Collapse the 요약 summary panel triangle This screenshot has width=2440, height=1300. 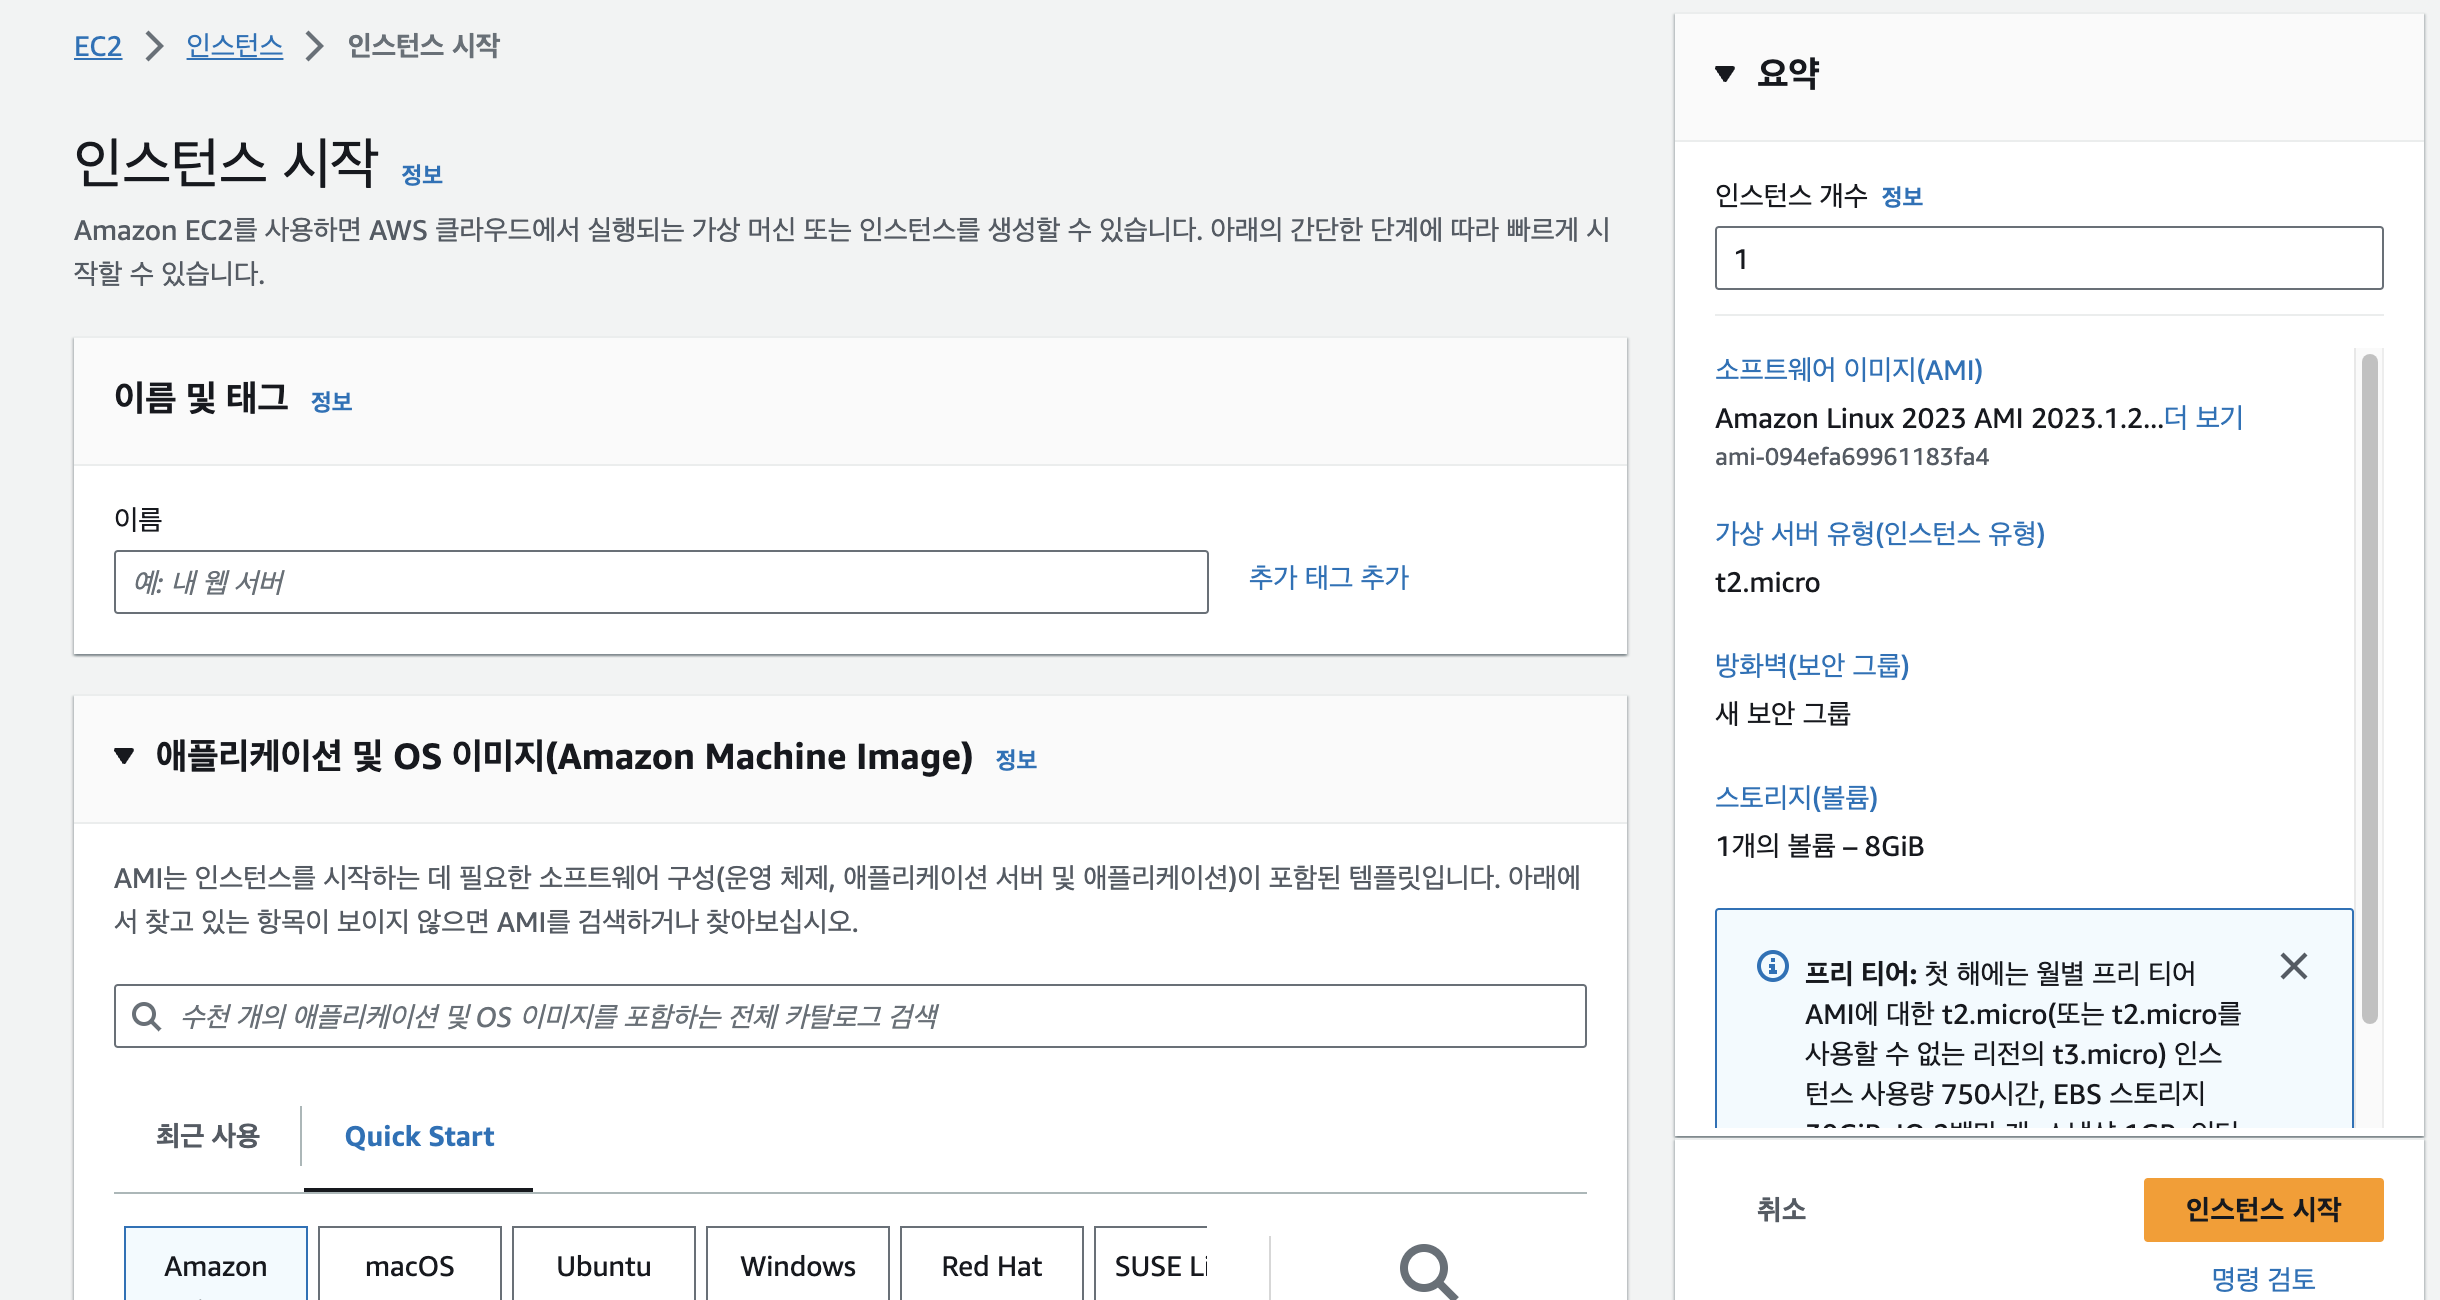1725,73
